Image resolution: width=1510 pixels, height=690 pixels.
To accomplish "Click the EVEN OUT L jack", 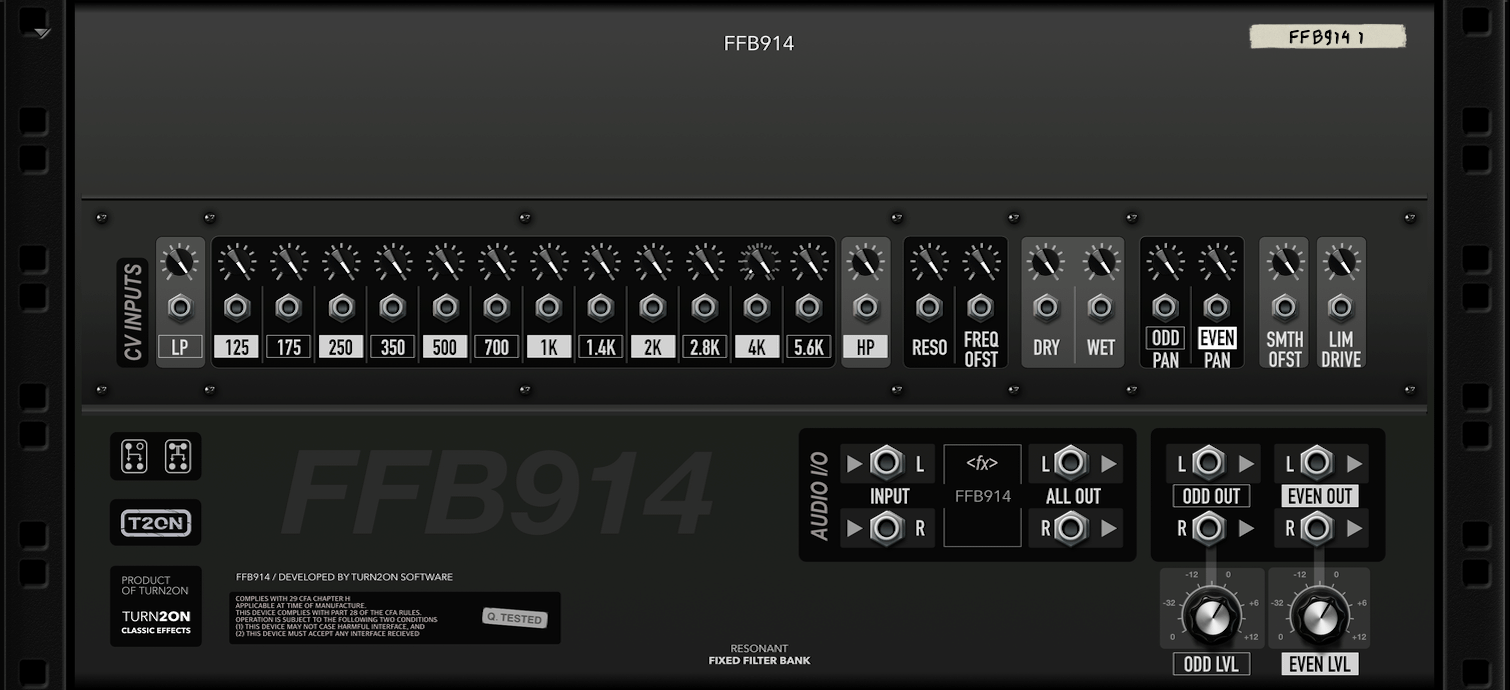I will click(x=1316, y=463).
